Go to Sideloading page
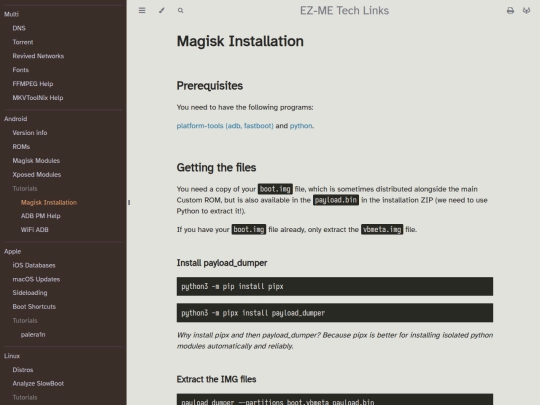Image resolution: width=540 pixels, height=405 pixels. click(x=30, y=293)
